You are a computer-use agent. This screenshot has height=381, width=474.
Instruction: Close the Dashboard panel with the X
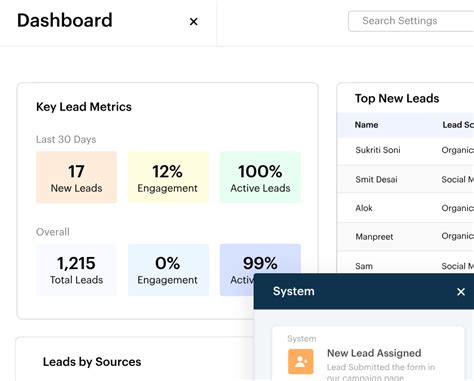coord(193,22)
